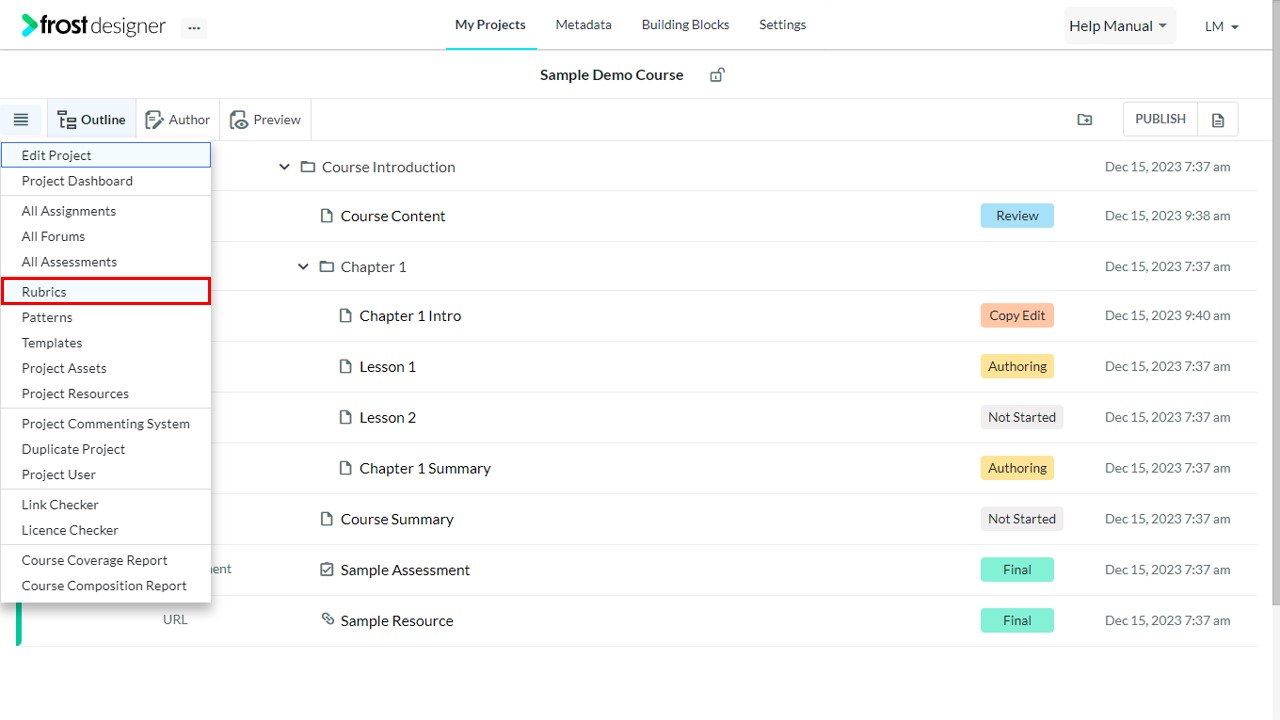Click the Chapter 1 folder icon

[327, 267]
